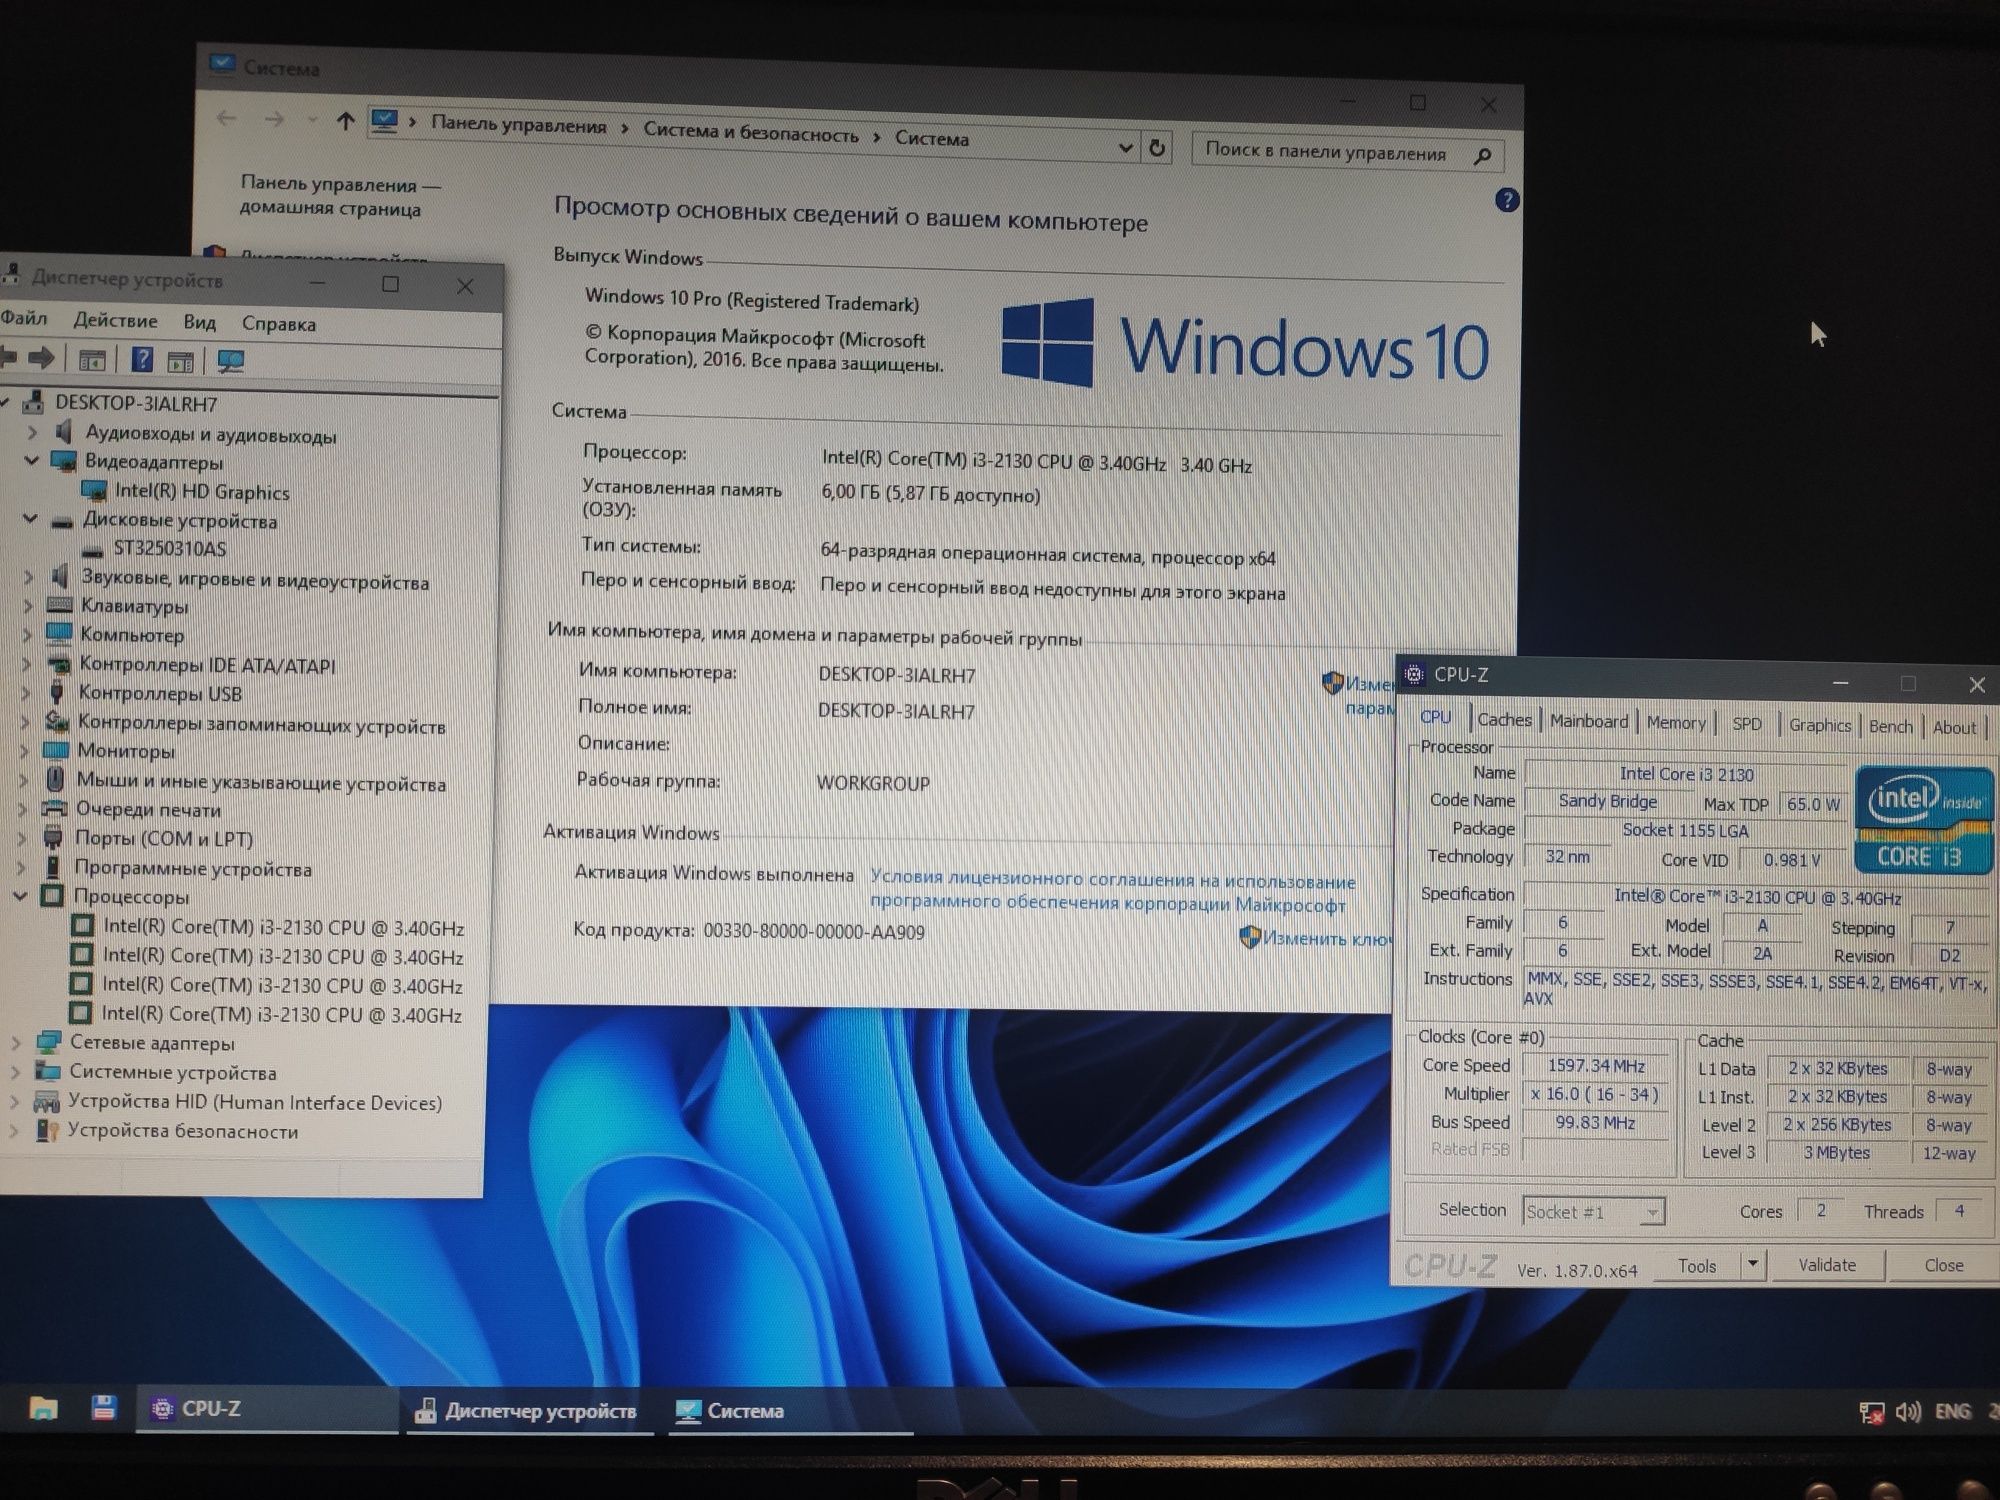This screenshot has height=1500, width=2000.
Task: Click the up arrow in System window navigation
Action: [x=346, y=121]
